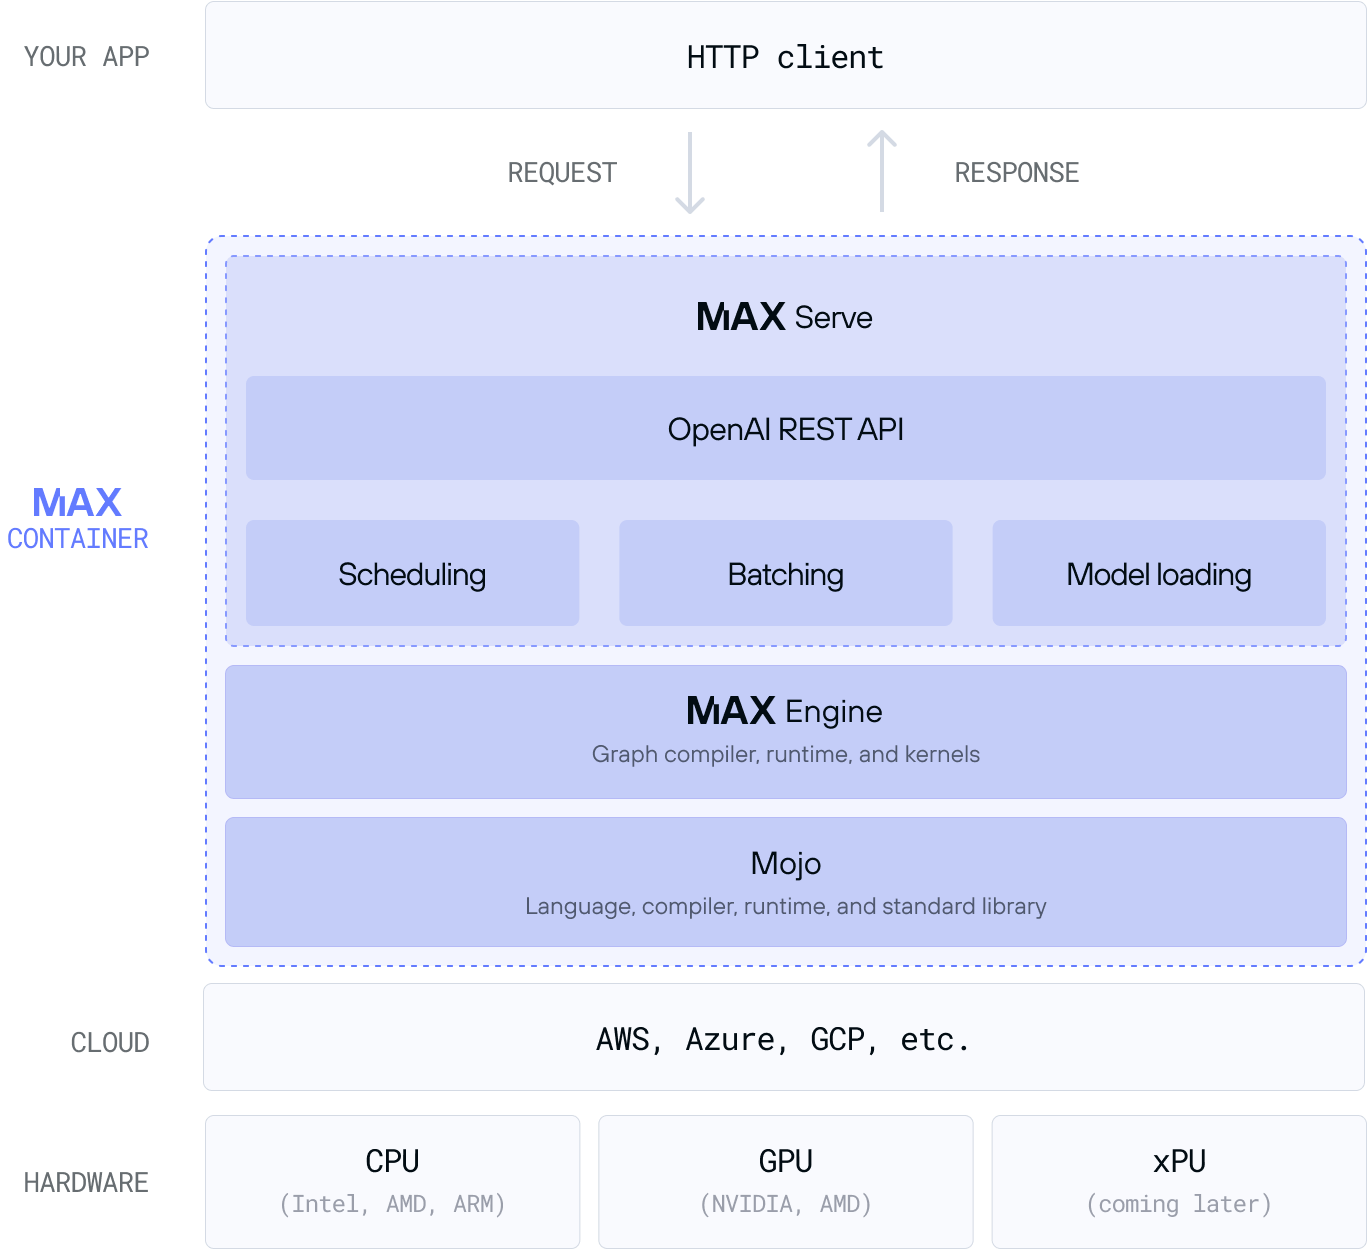
Task: Click the HTTP client box
Action: click(x=785, y=55)
